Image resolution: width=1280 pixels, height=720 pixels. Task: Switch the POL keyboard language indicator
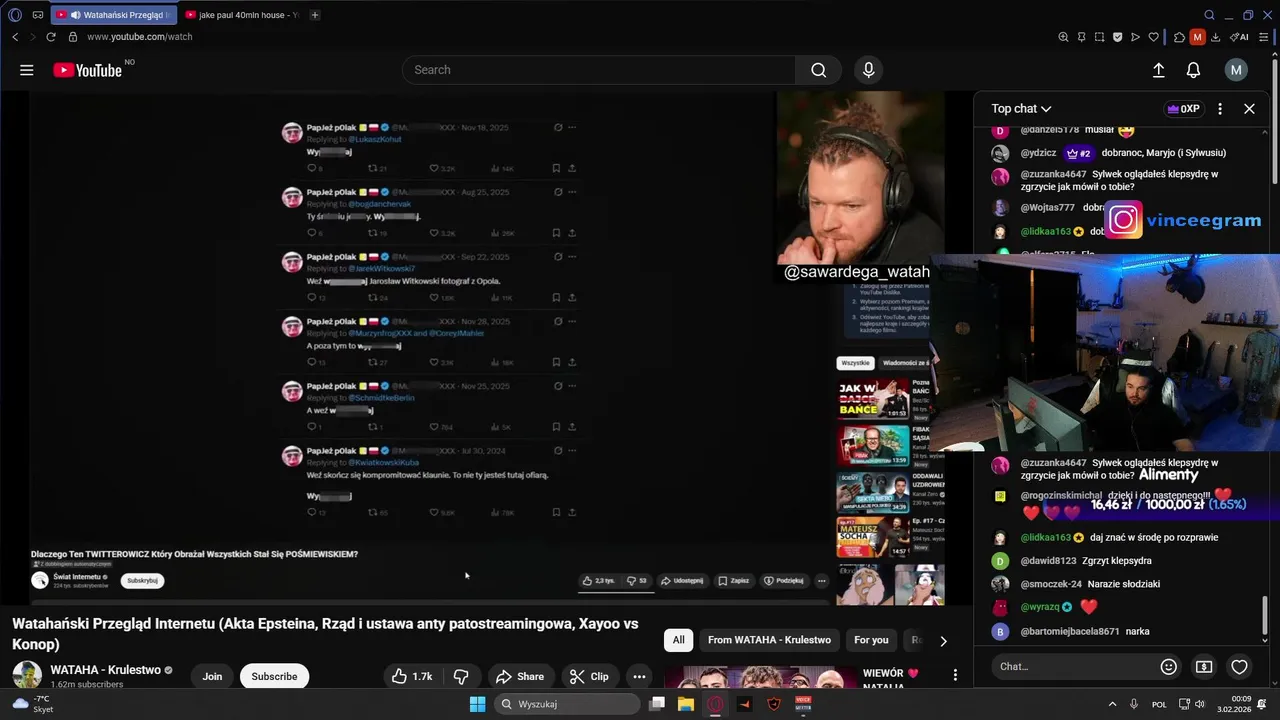coord(1159,704)
